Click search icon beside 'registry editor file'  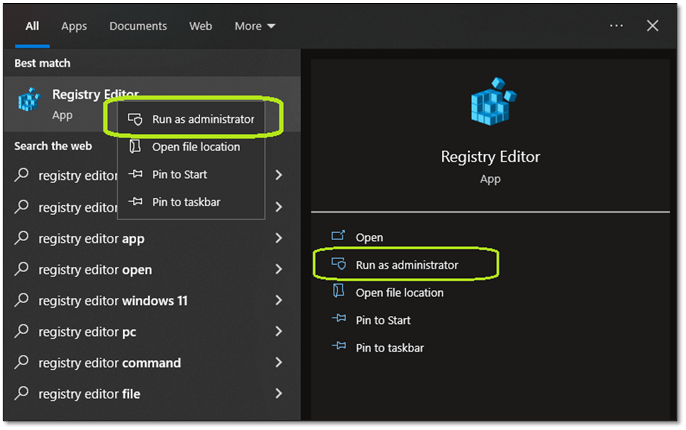coord(21,393)
